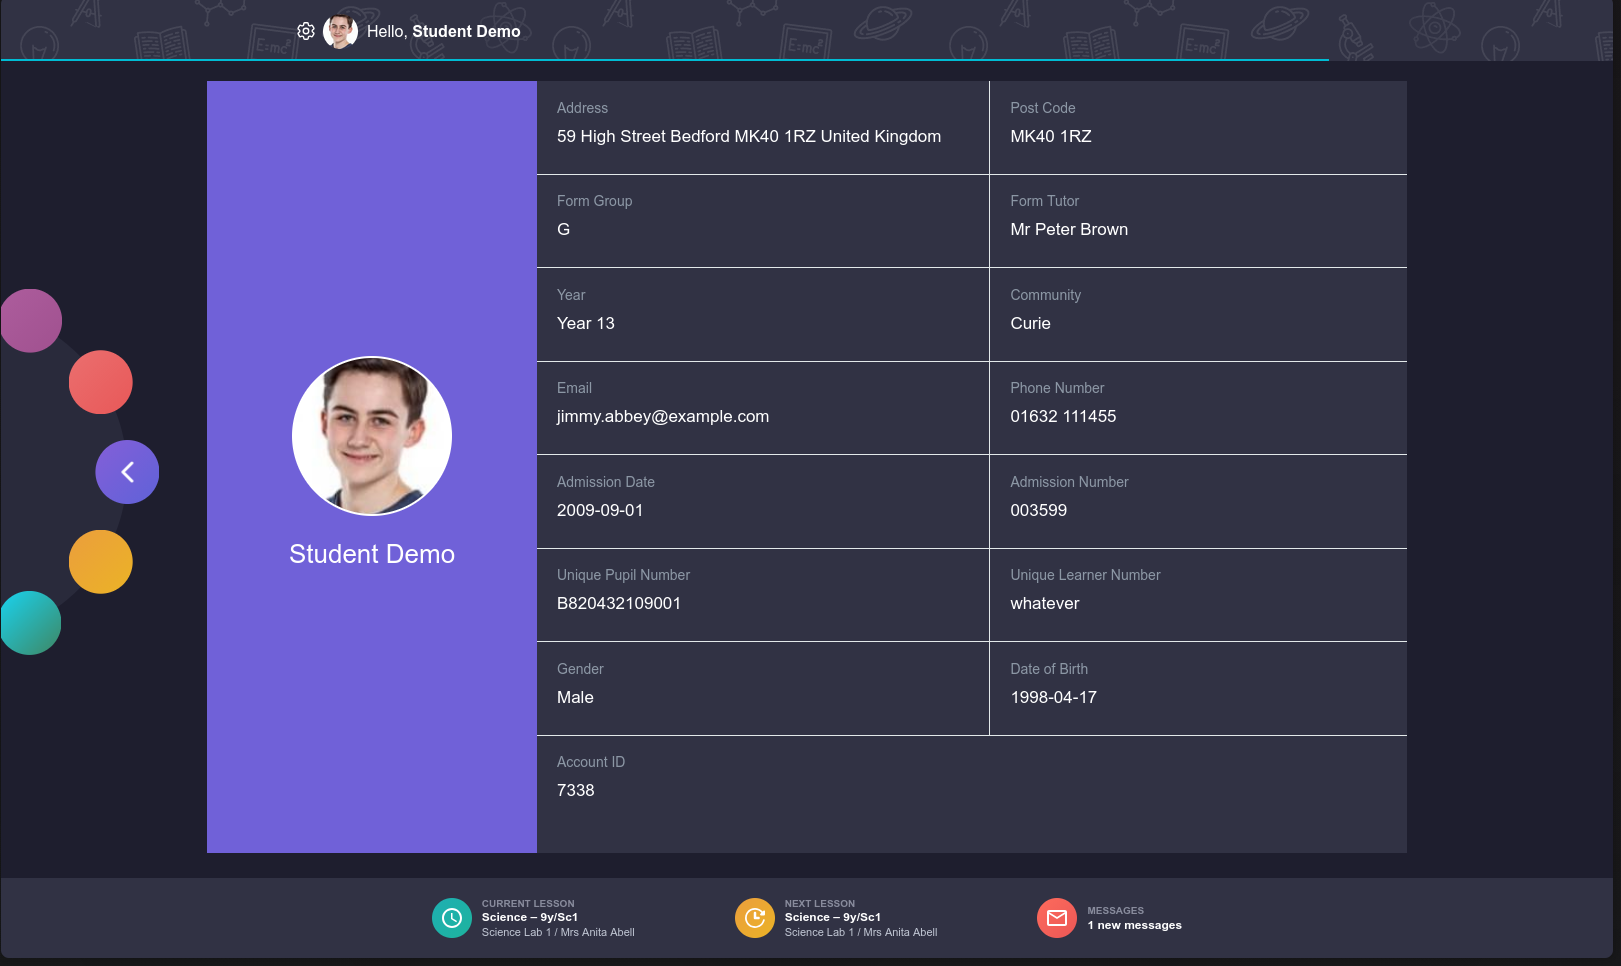Click the large student profile photo
Viewport: 1621px width, 966px height.
(372, 436)
